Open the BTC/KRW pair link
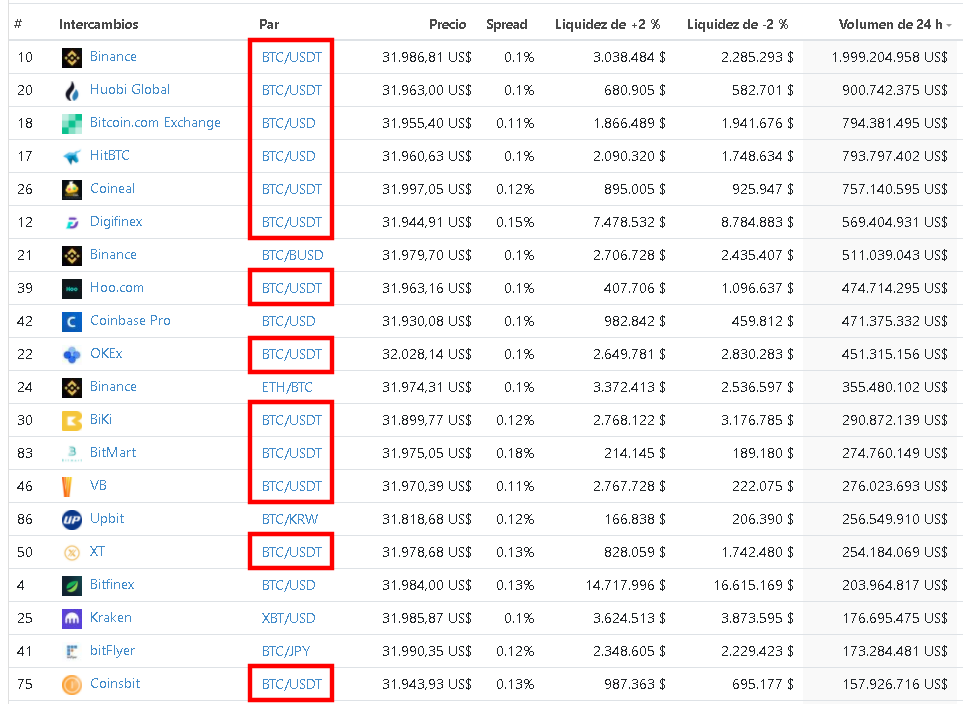This screenshot has height=704, width=963. click(x=290, y=520)
